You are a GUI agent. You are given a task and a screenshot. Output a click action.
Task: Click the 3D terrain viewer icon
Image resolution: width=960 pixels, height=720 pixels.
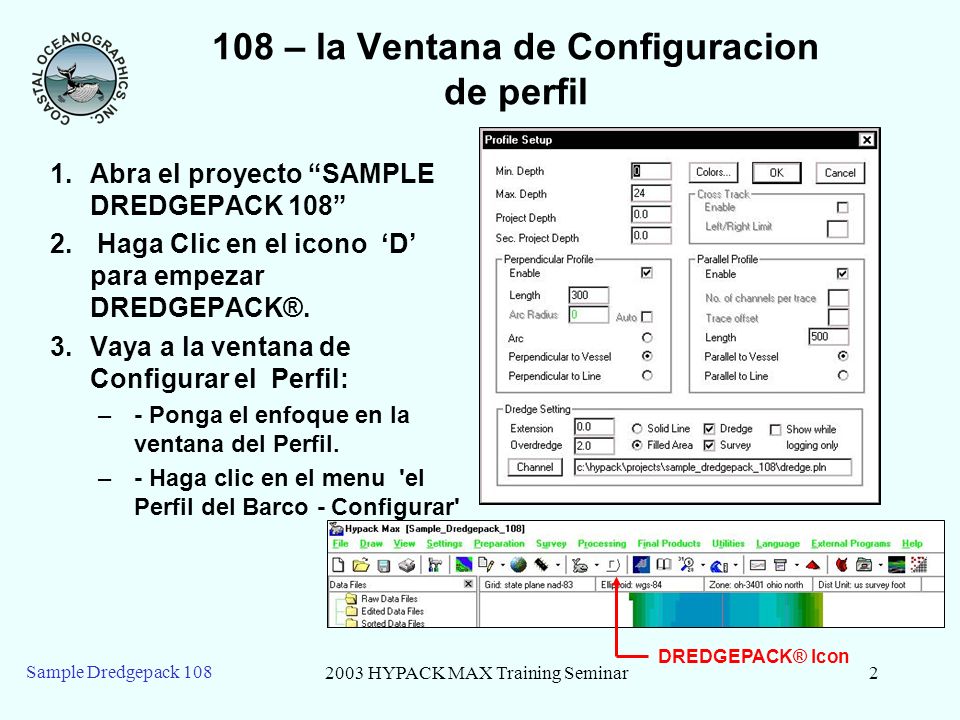click(x=896, y=564)
